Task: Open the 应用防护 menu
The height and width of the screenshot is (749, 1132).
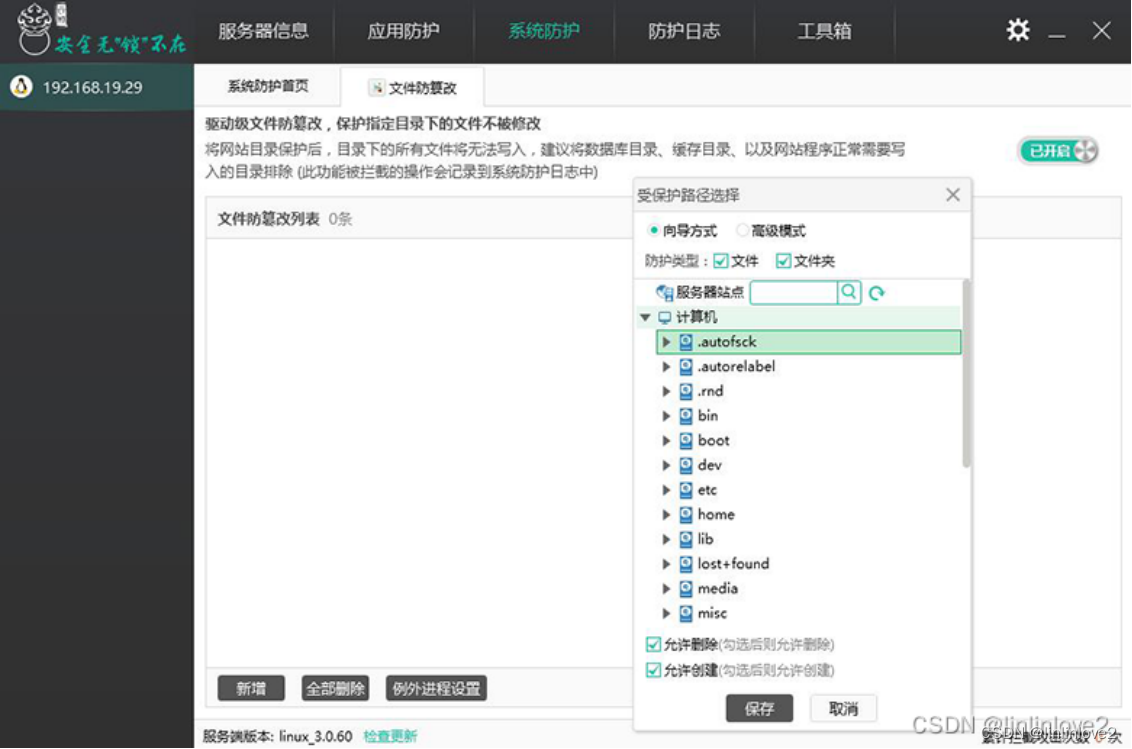Action: tap(404, 31)
